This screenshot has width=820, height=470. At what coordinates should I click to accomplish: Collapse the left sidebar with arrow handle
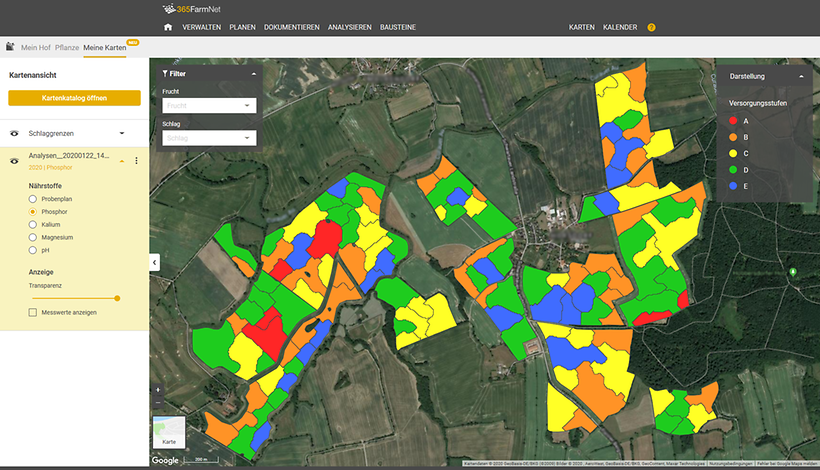pyautogui.click(x=155, y=262)
